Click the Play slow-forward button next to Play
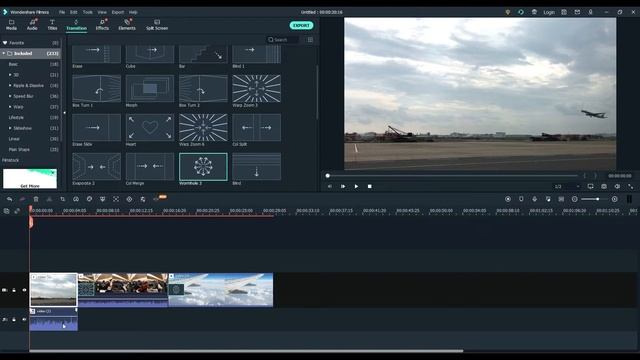 click(343, 187)
